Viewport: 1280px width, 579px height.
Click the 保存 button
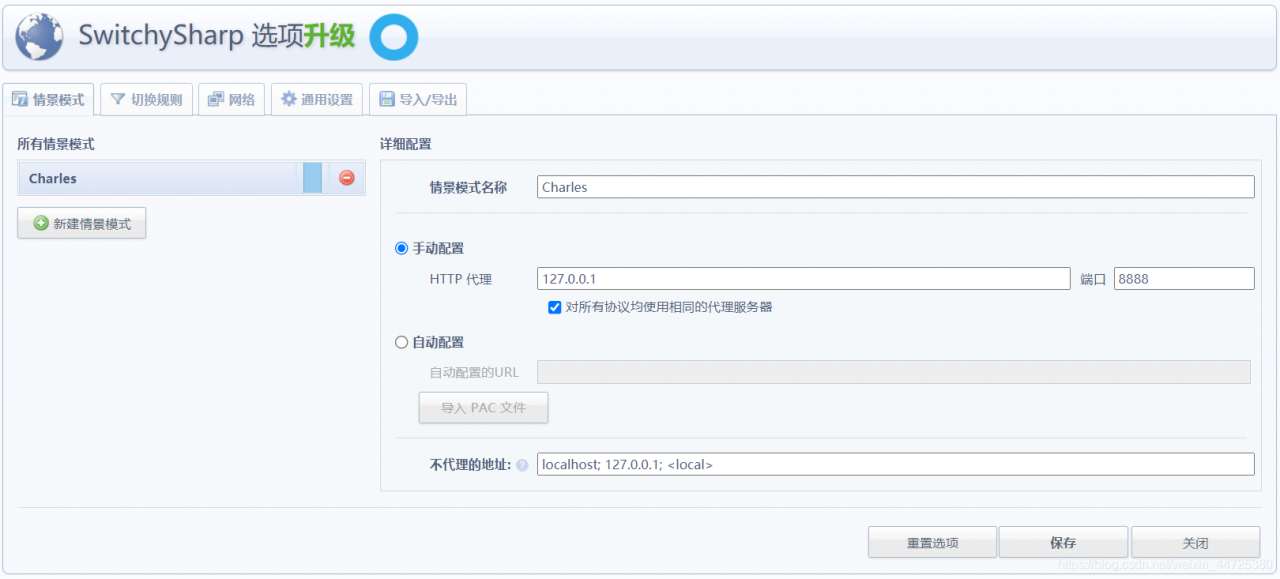(x=1063, y=542)
